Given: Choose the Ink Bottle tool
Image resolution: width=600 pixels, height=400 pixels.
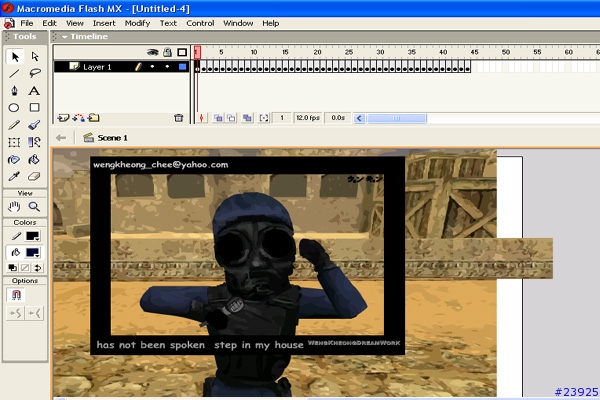Looking at the screenshot, I should (14, 159).
